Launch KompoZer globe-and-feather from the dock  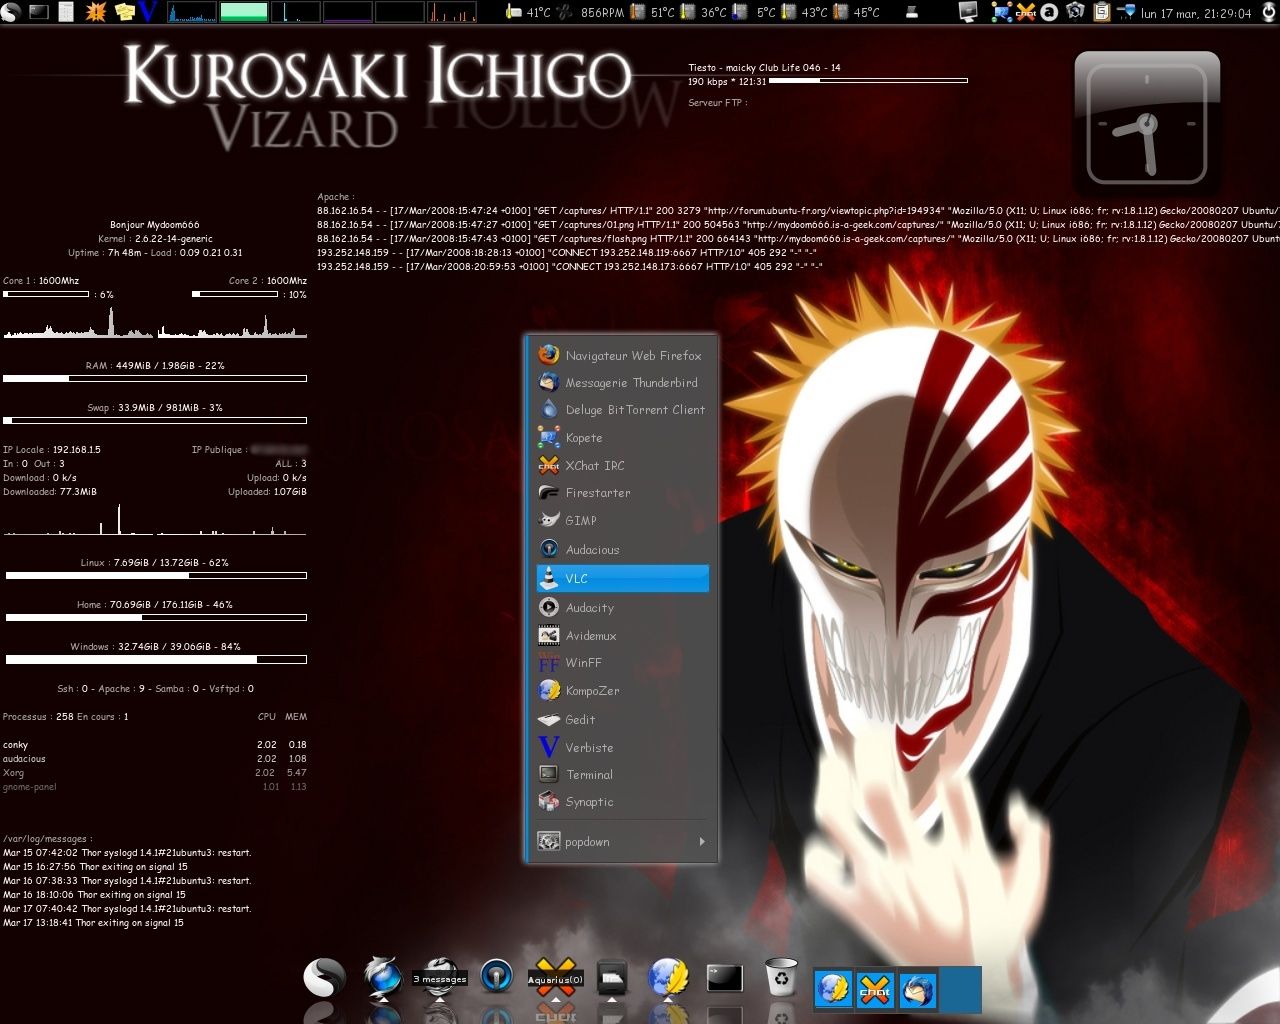point(668,977)
